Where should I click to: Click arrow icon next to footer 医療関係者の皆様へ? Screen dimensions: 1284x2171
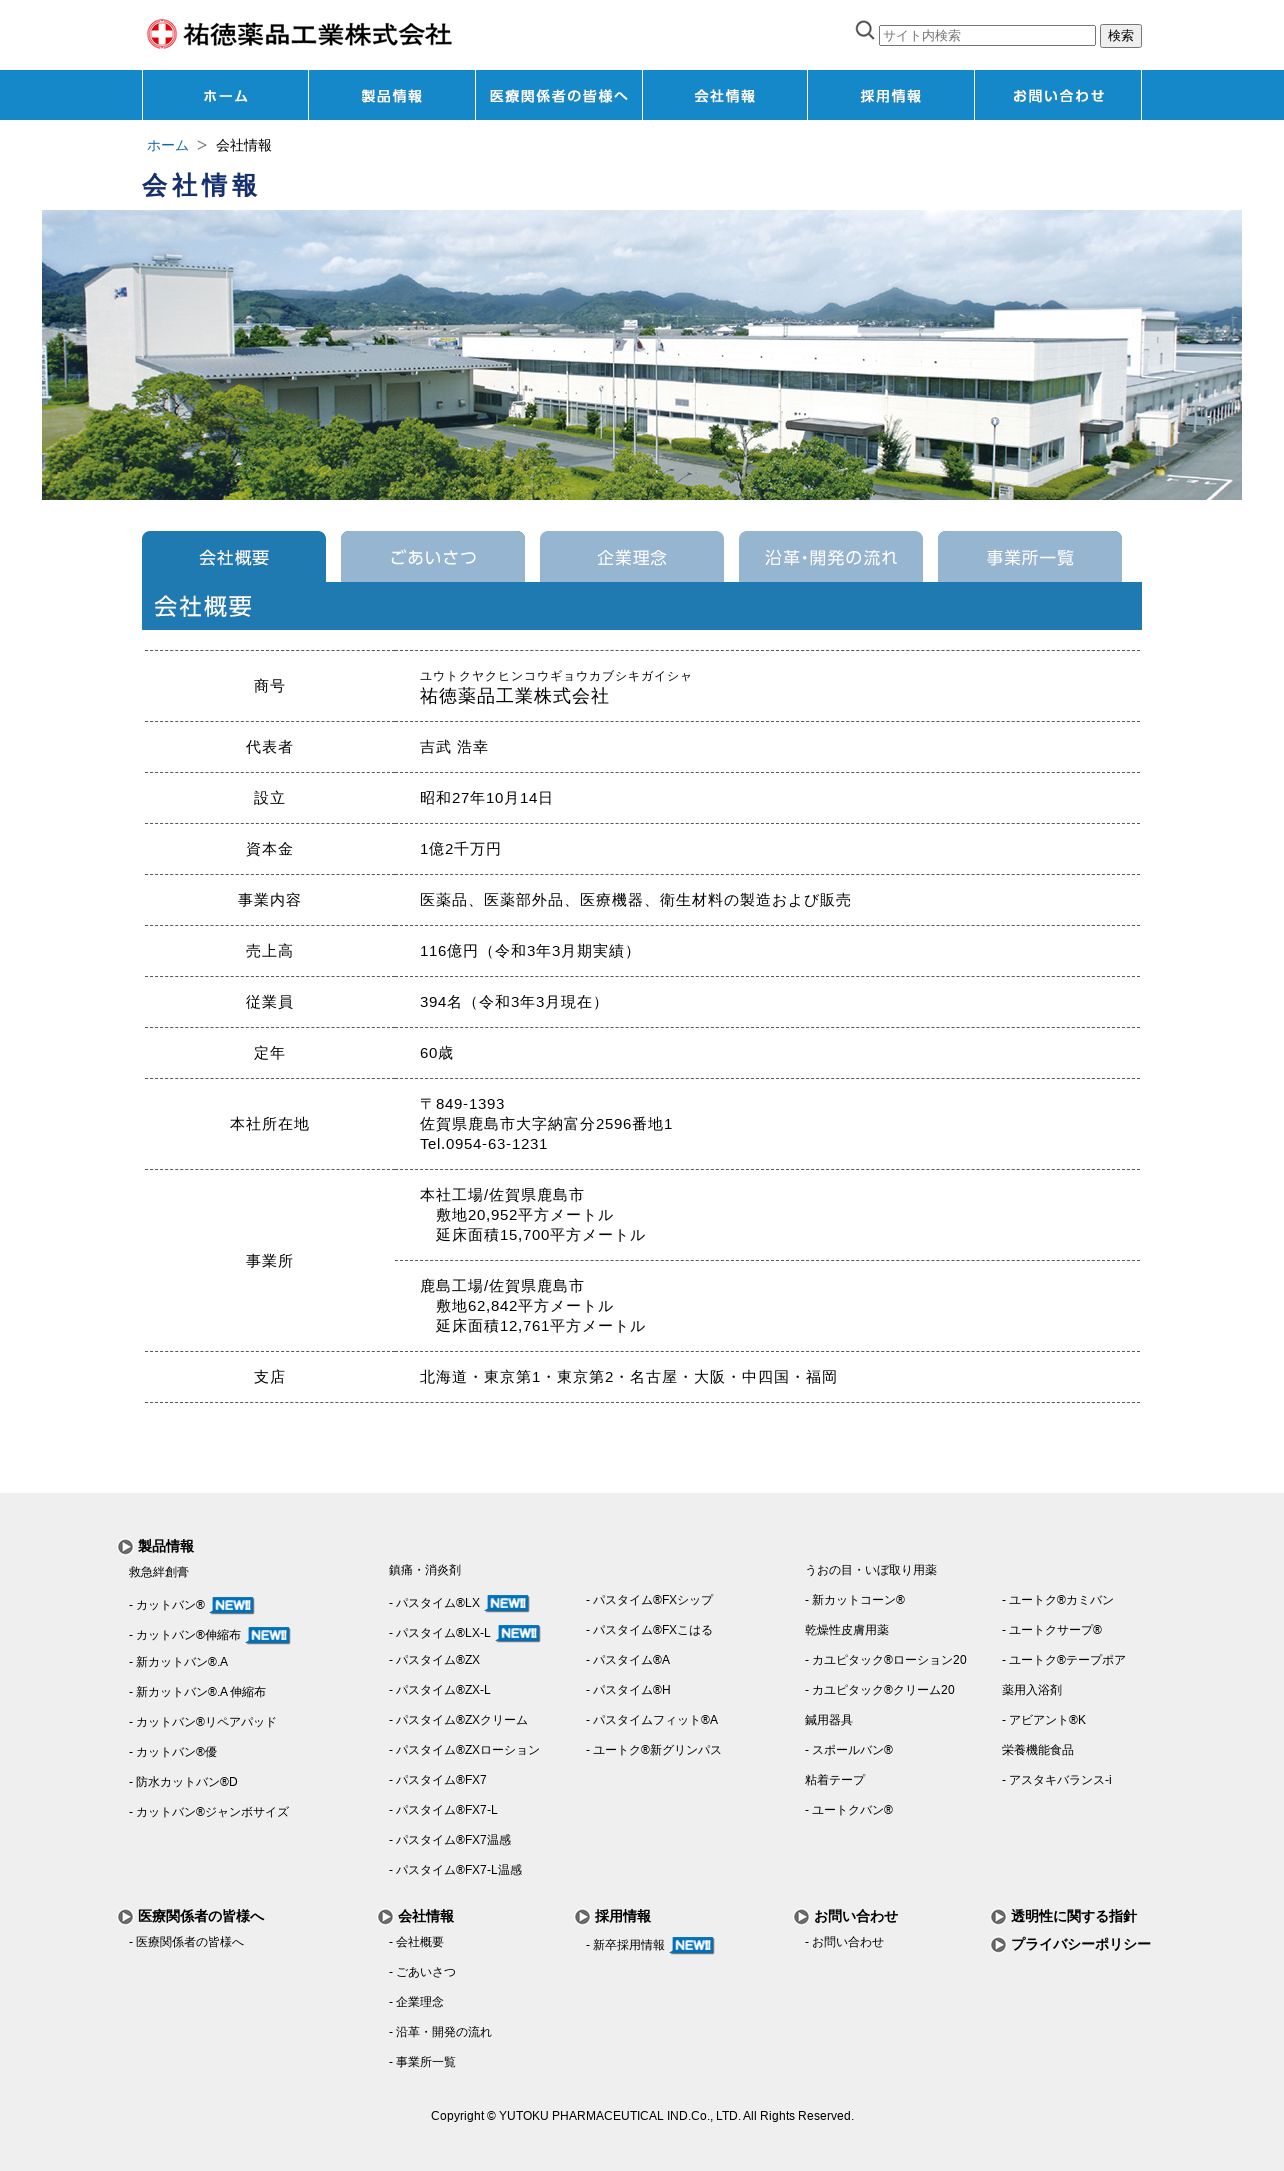click(x=125, y=1917)
